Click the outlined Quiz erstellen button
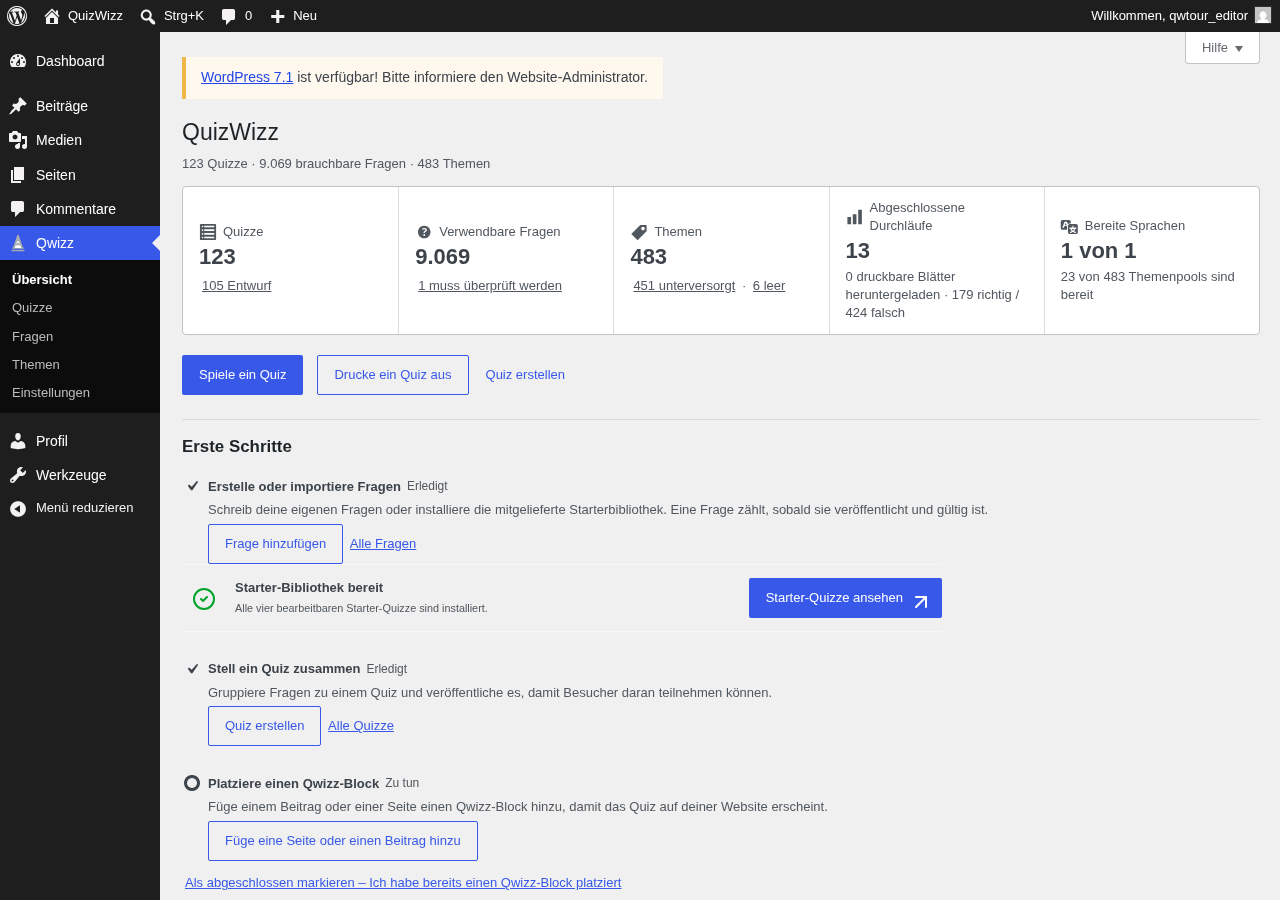1280x900 pixels. [x=264, y=726]
